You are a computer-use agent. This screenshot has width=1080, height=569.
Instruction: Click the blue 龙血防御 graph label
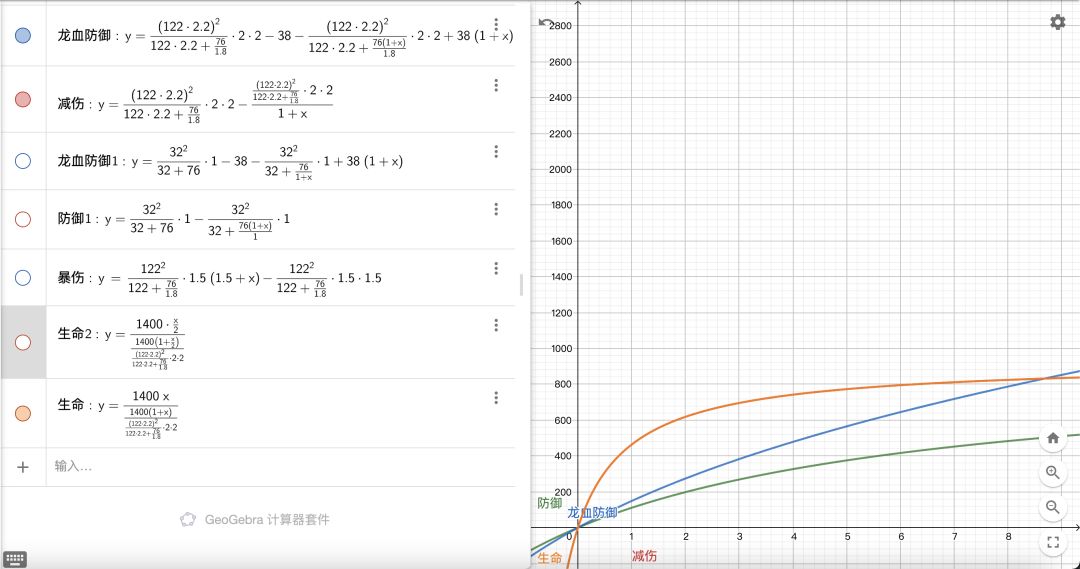coord(592,513)
